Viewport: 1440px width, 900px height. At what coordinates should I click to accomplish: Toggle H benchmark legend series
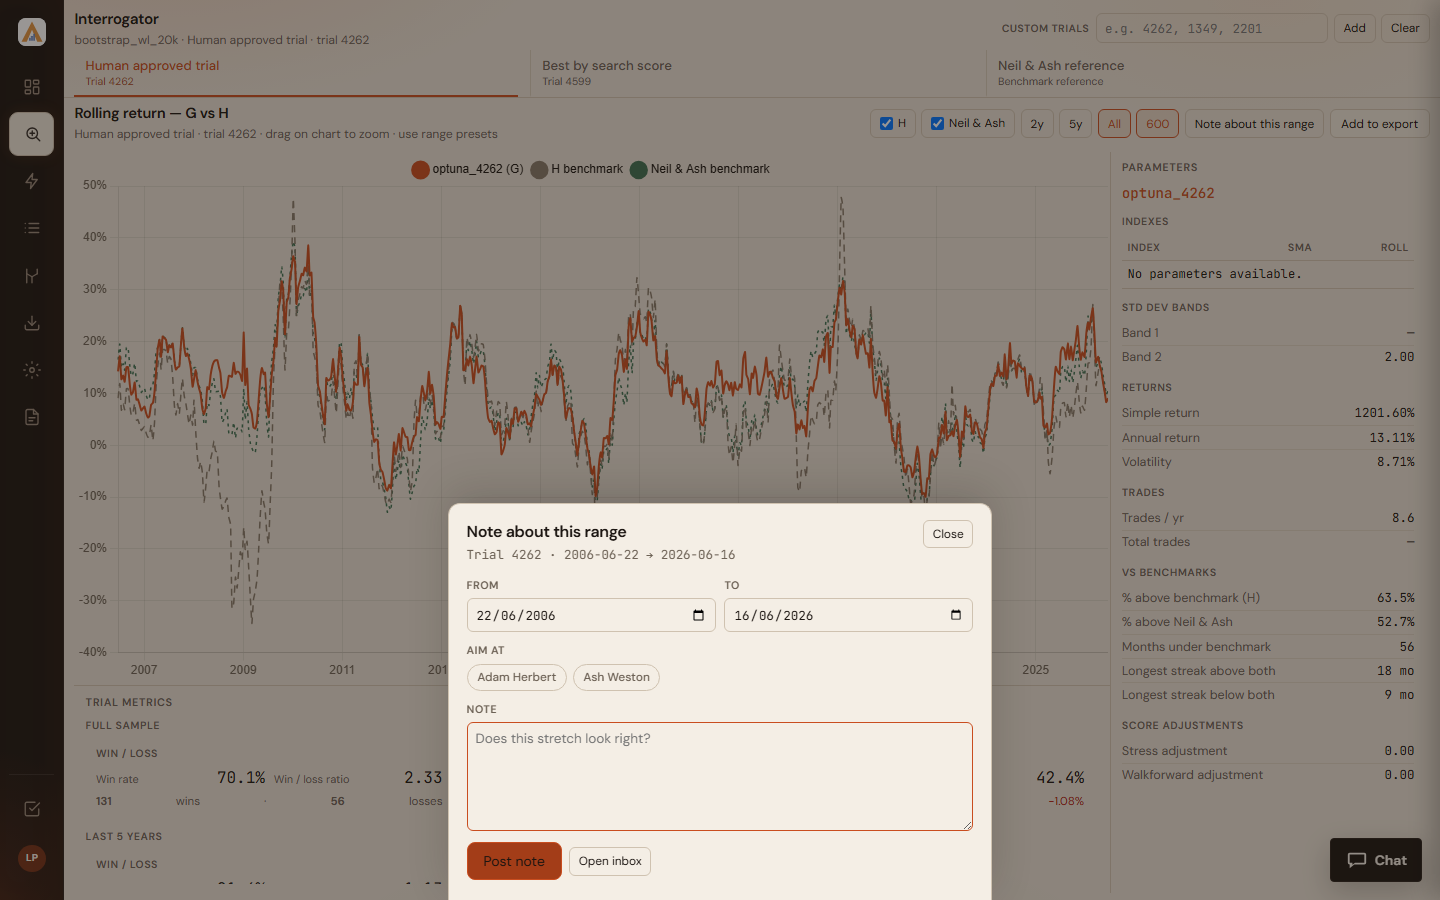(x=577, y=169)
